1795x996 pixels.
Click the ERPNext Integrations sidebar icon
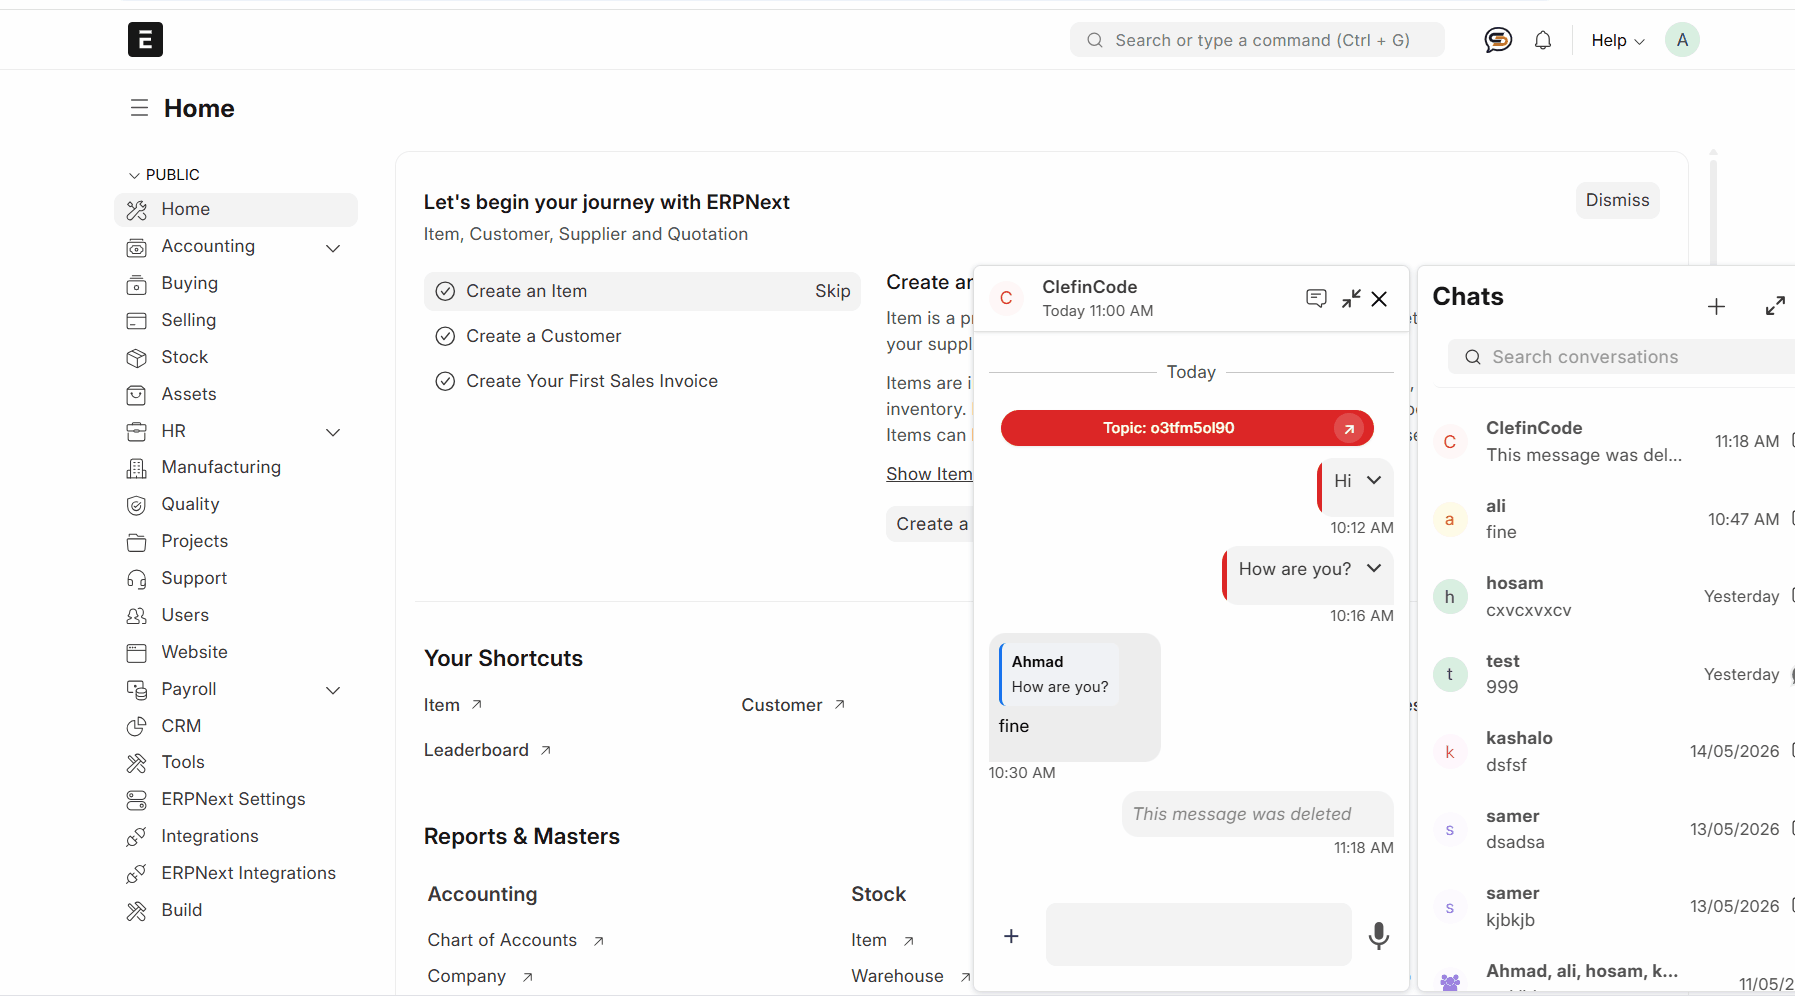tap(137, 874)
